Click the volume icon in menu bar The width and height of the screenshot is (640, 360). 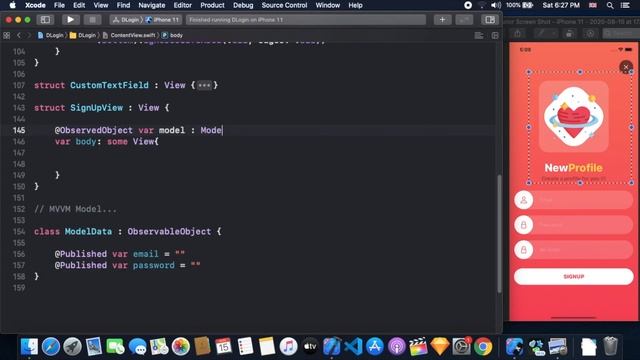[496, 5]
